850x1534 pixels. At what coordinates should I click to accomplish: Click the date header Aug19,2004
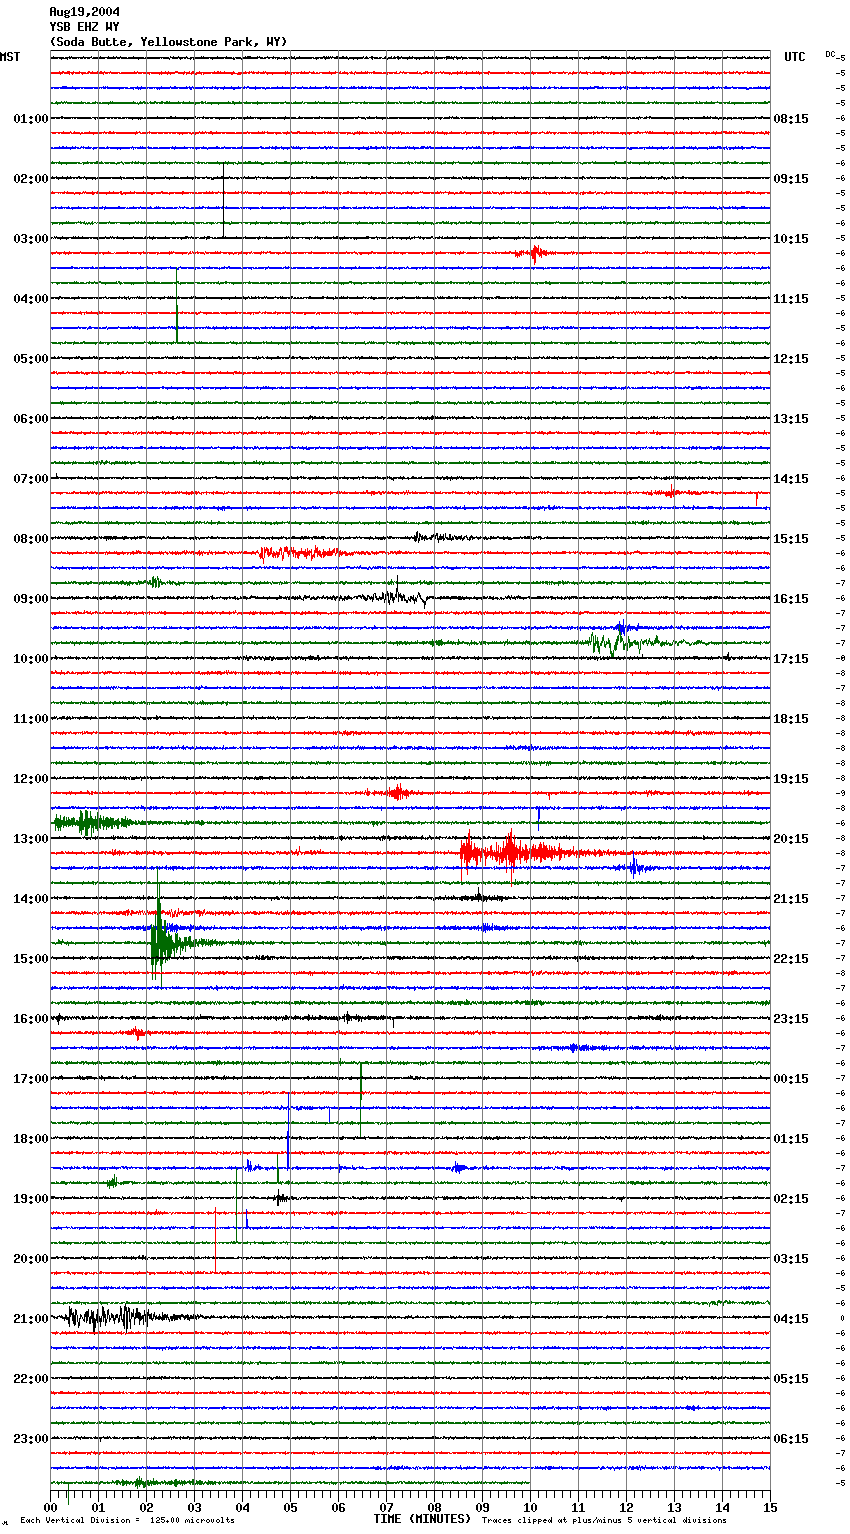point(84,12)
